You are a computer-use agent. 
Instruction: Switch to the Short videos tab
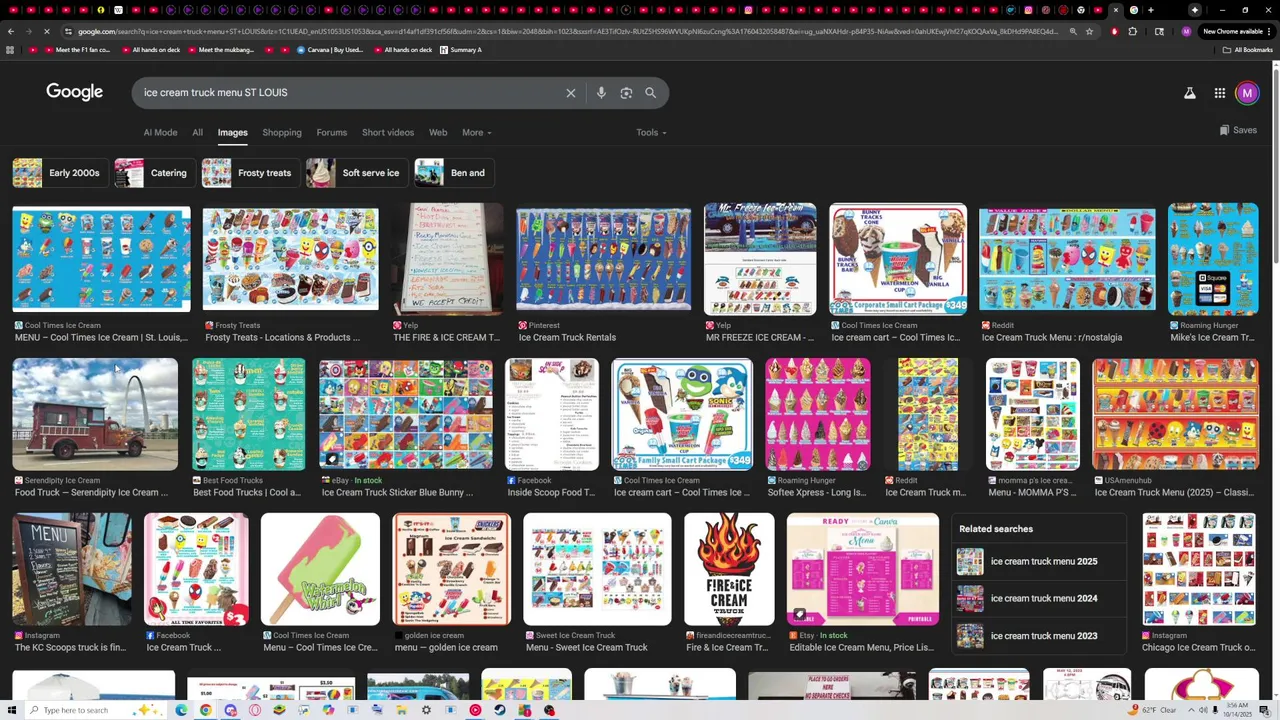click(x=388, y=132)
